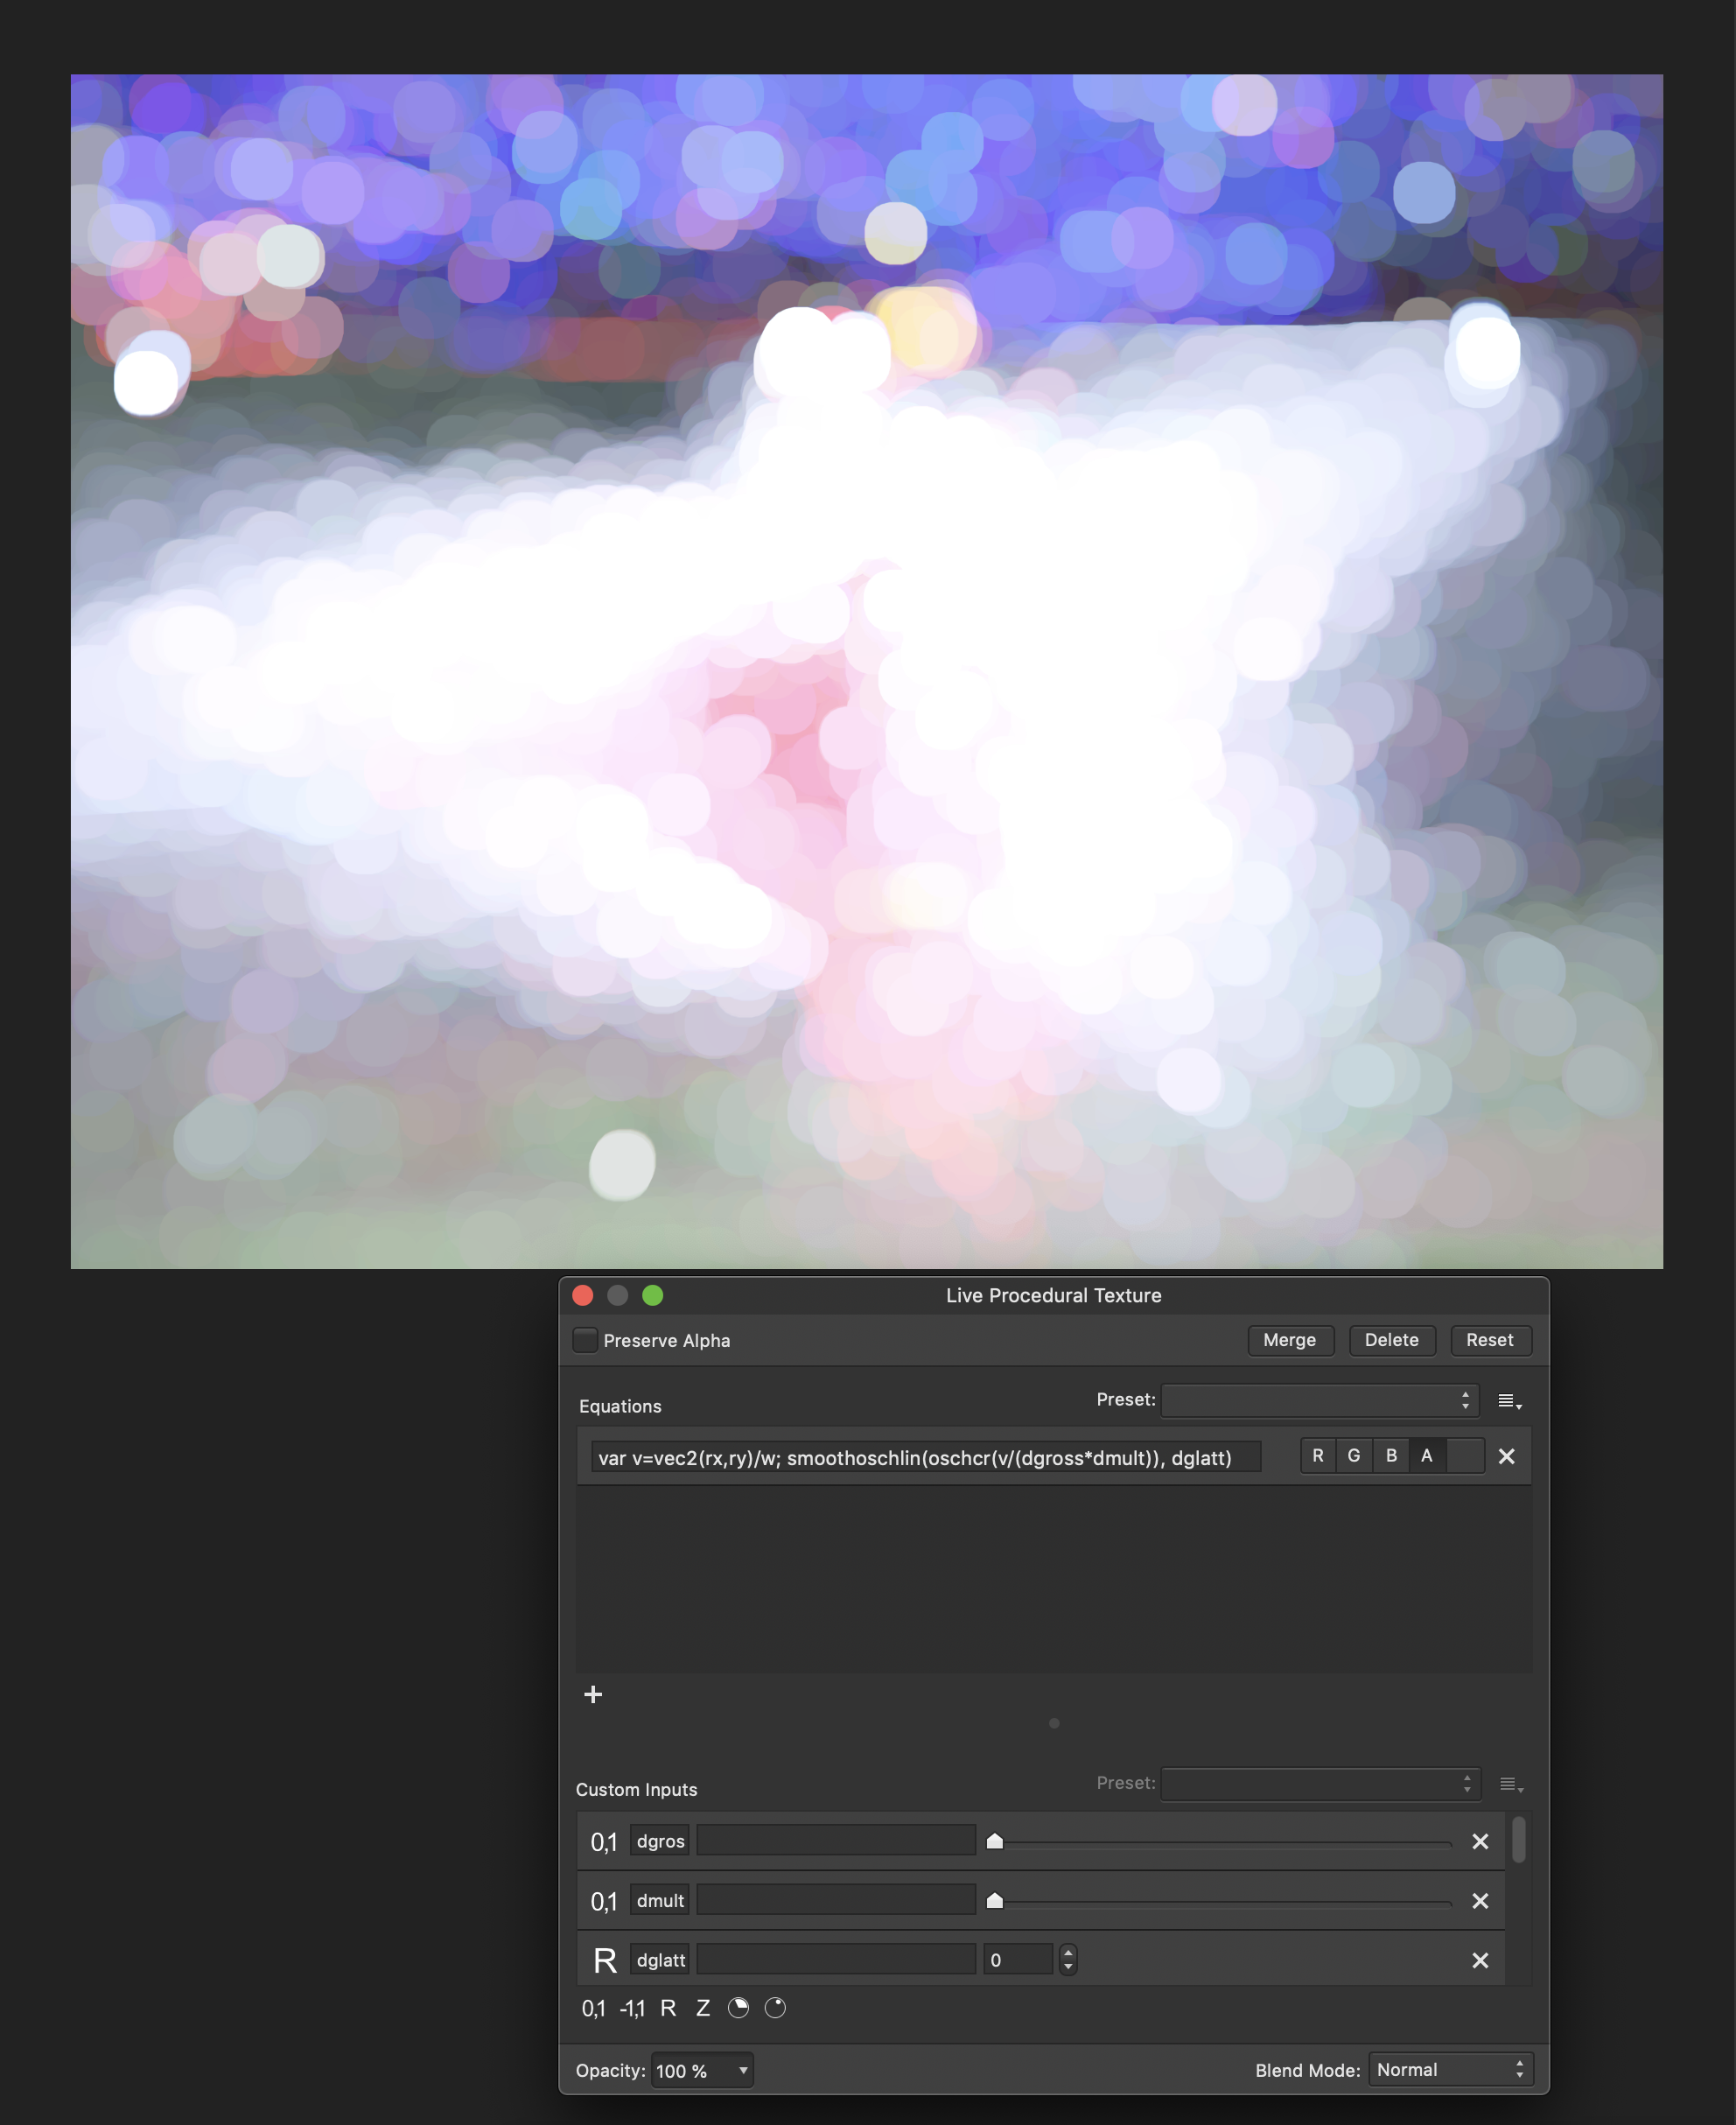Click the dmult description field
This screenshot has width=1736, height=2125.
coord(836,1900)
